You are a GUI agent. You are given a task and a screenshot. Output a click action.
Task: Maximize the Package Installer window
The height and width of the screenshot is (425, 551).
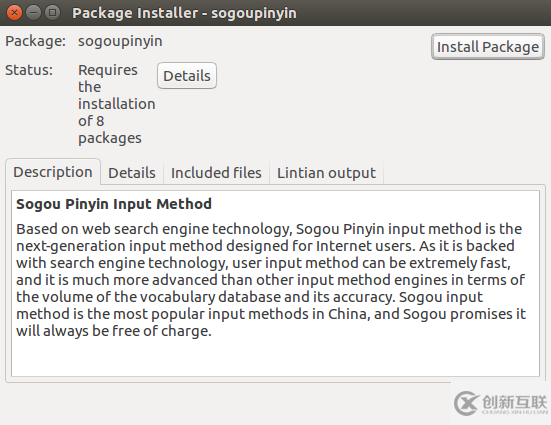click(52, 13)
